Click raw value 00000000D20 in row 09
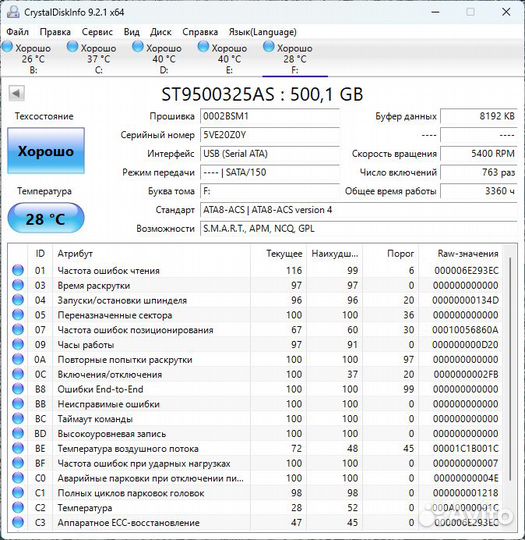Image resolution: width=525 pixels, height=540 pixels. pyautogui.click(x=465, y=345)
